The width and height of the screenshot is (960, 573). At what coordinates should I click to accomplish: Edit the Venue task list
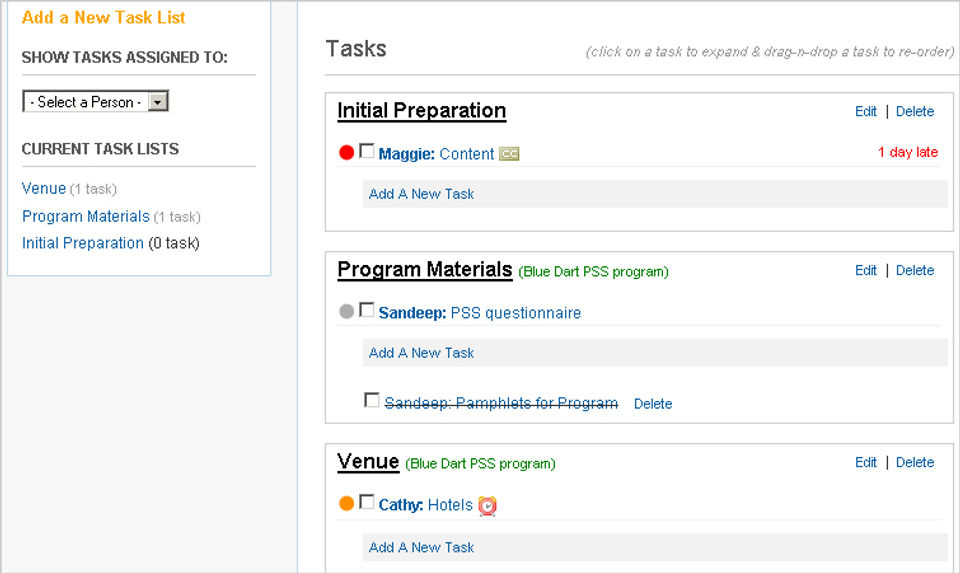[866, 463]
